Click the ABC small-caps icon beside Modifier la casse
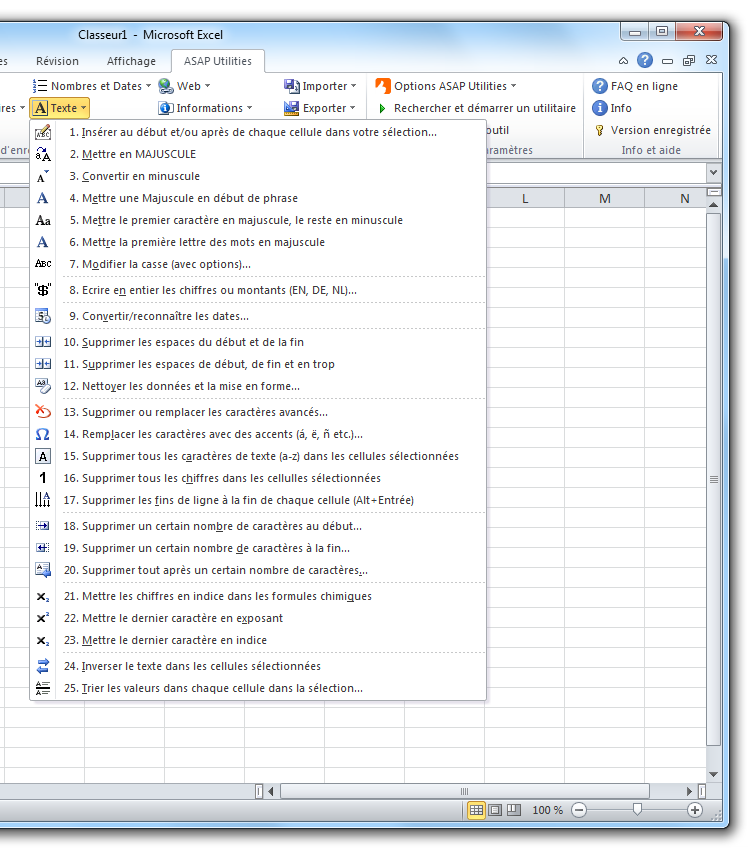 click(x=43, y=264)
